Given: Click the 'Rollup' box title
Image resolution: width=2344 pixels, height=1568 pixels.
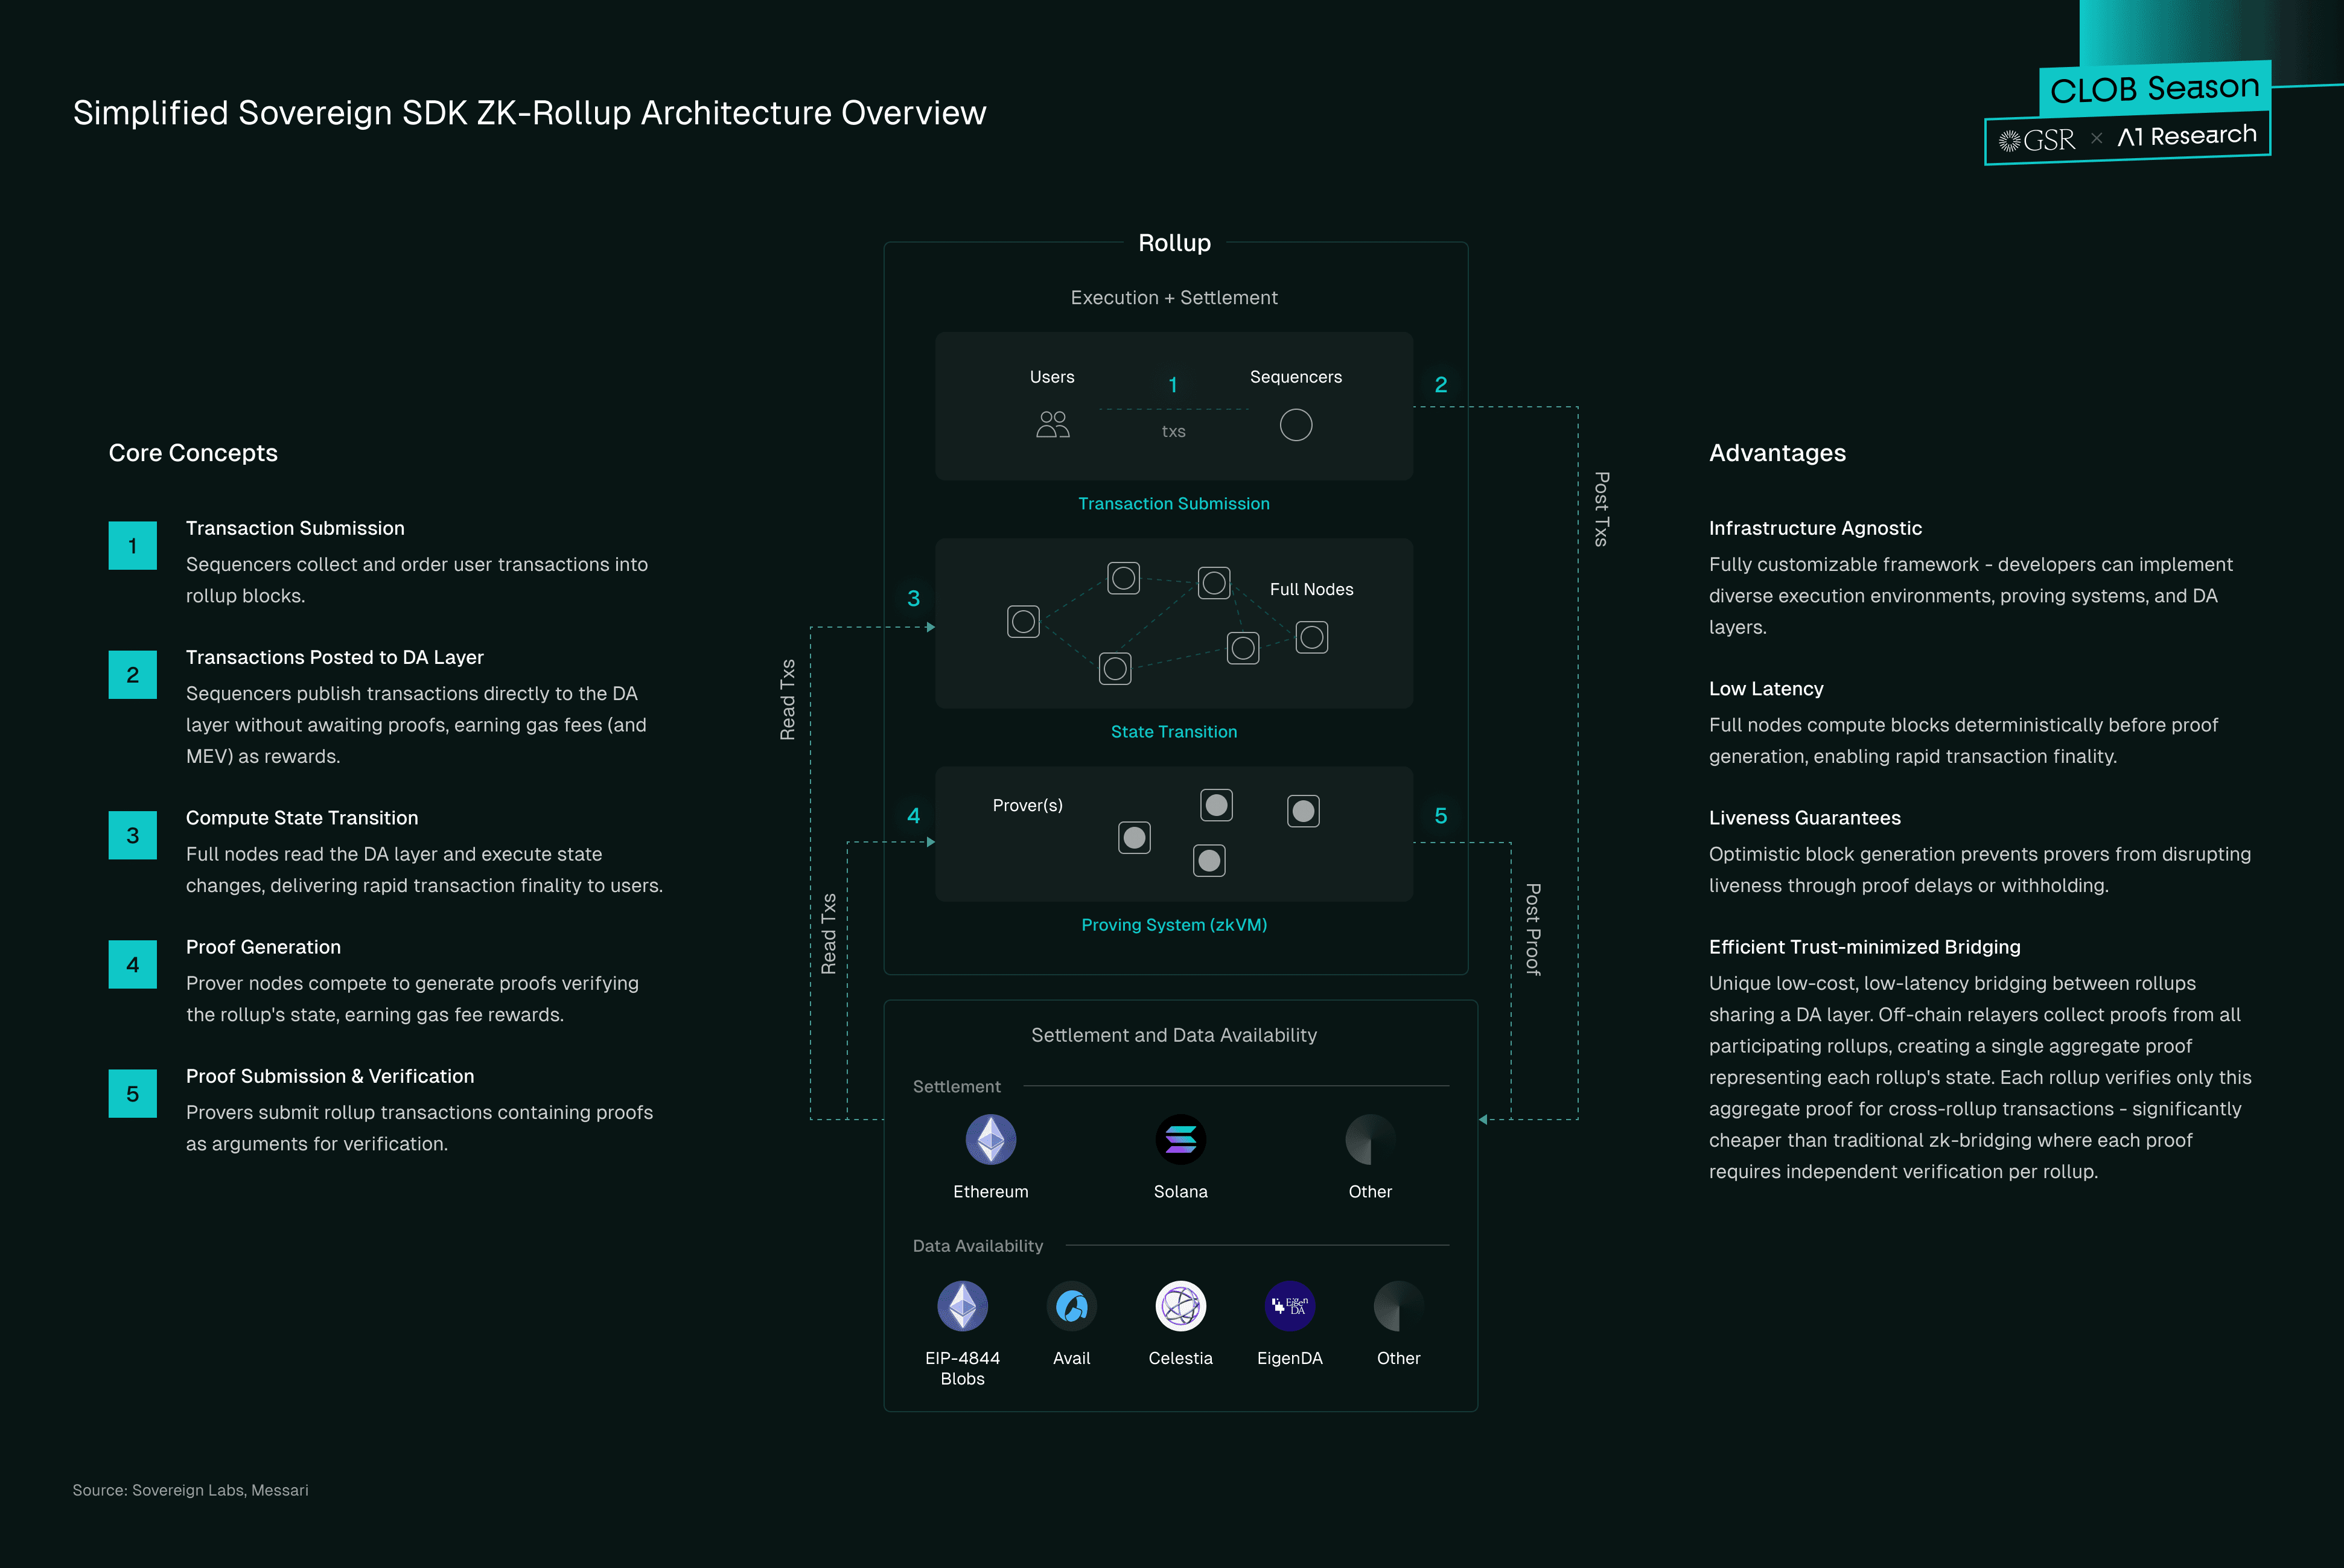Looking at the screenshot, I should point(1175,243).
